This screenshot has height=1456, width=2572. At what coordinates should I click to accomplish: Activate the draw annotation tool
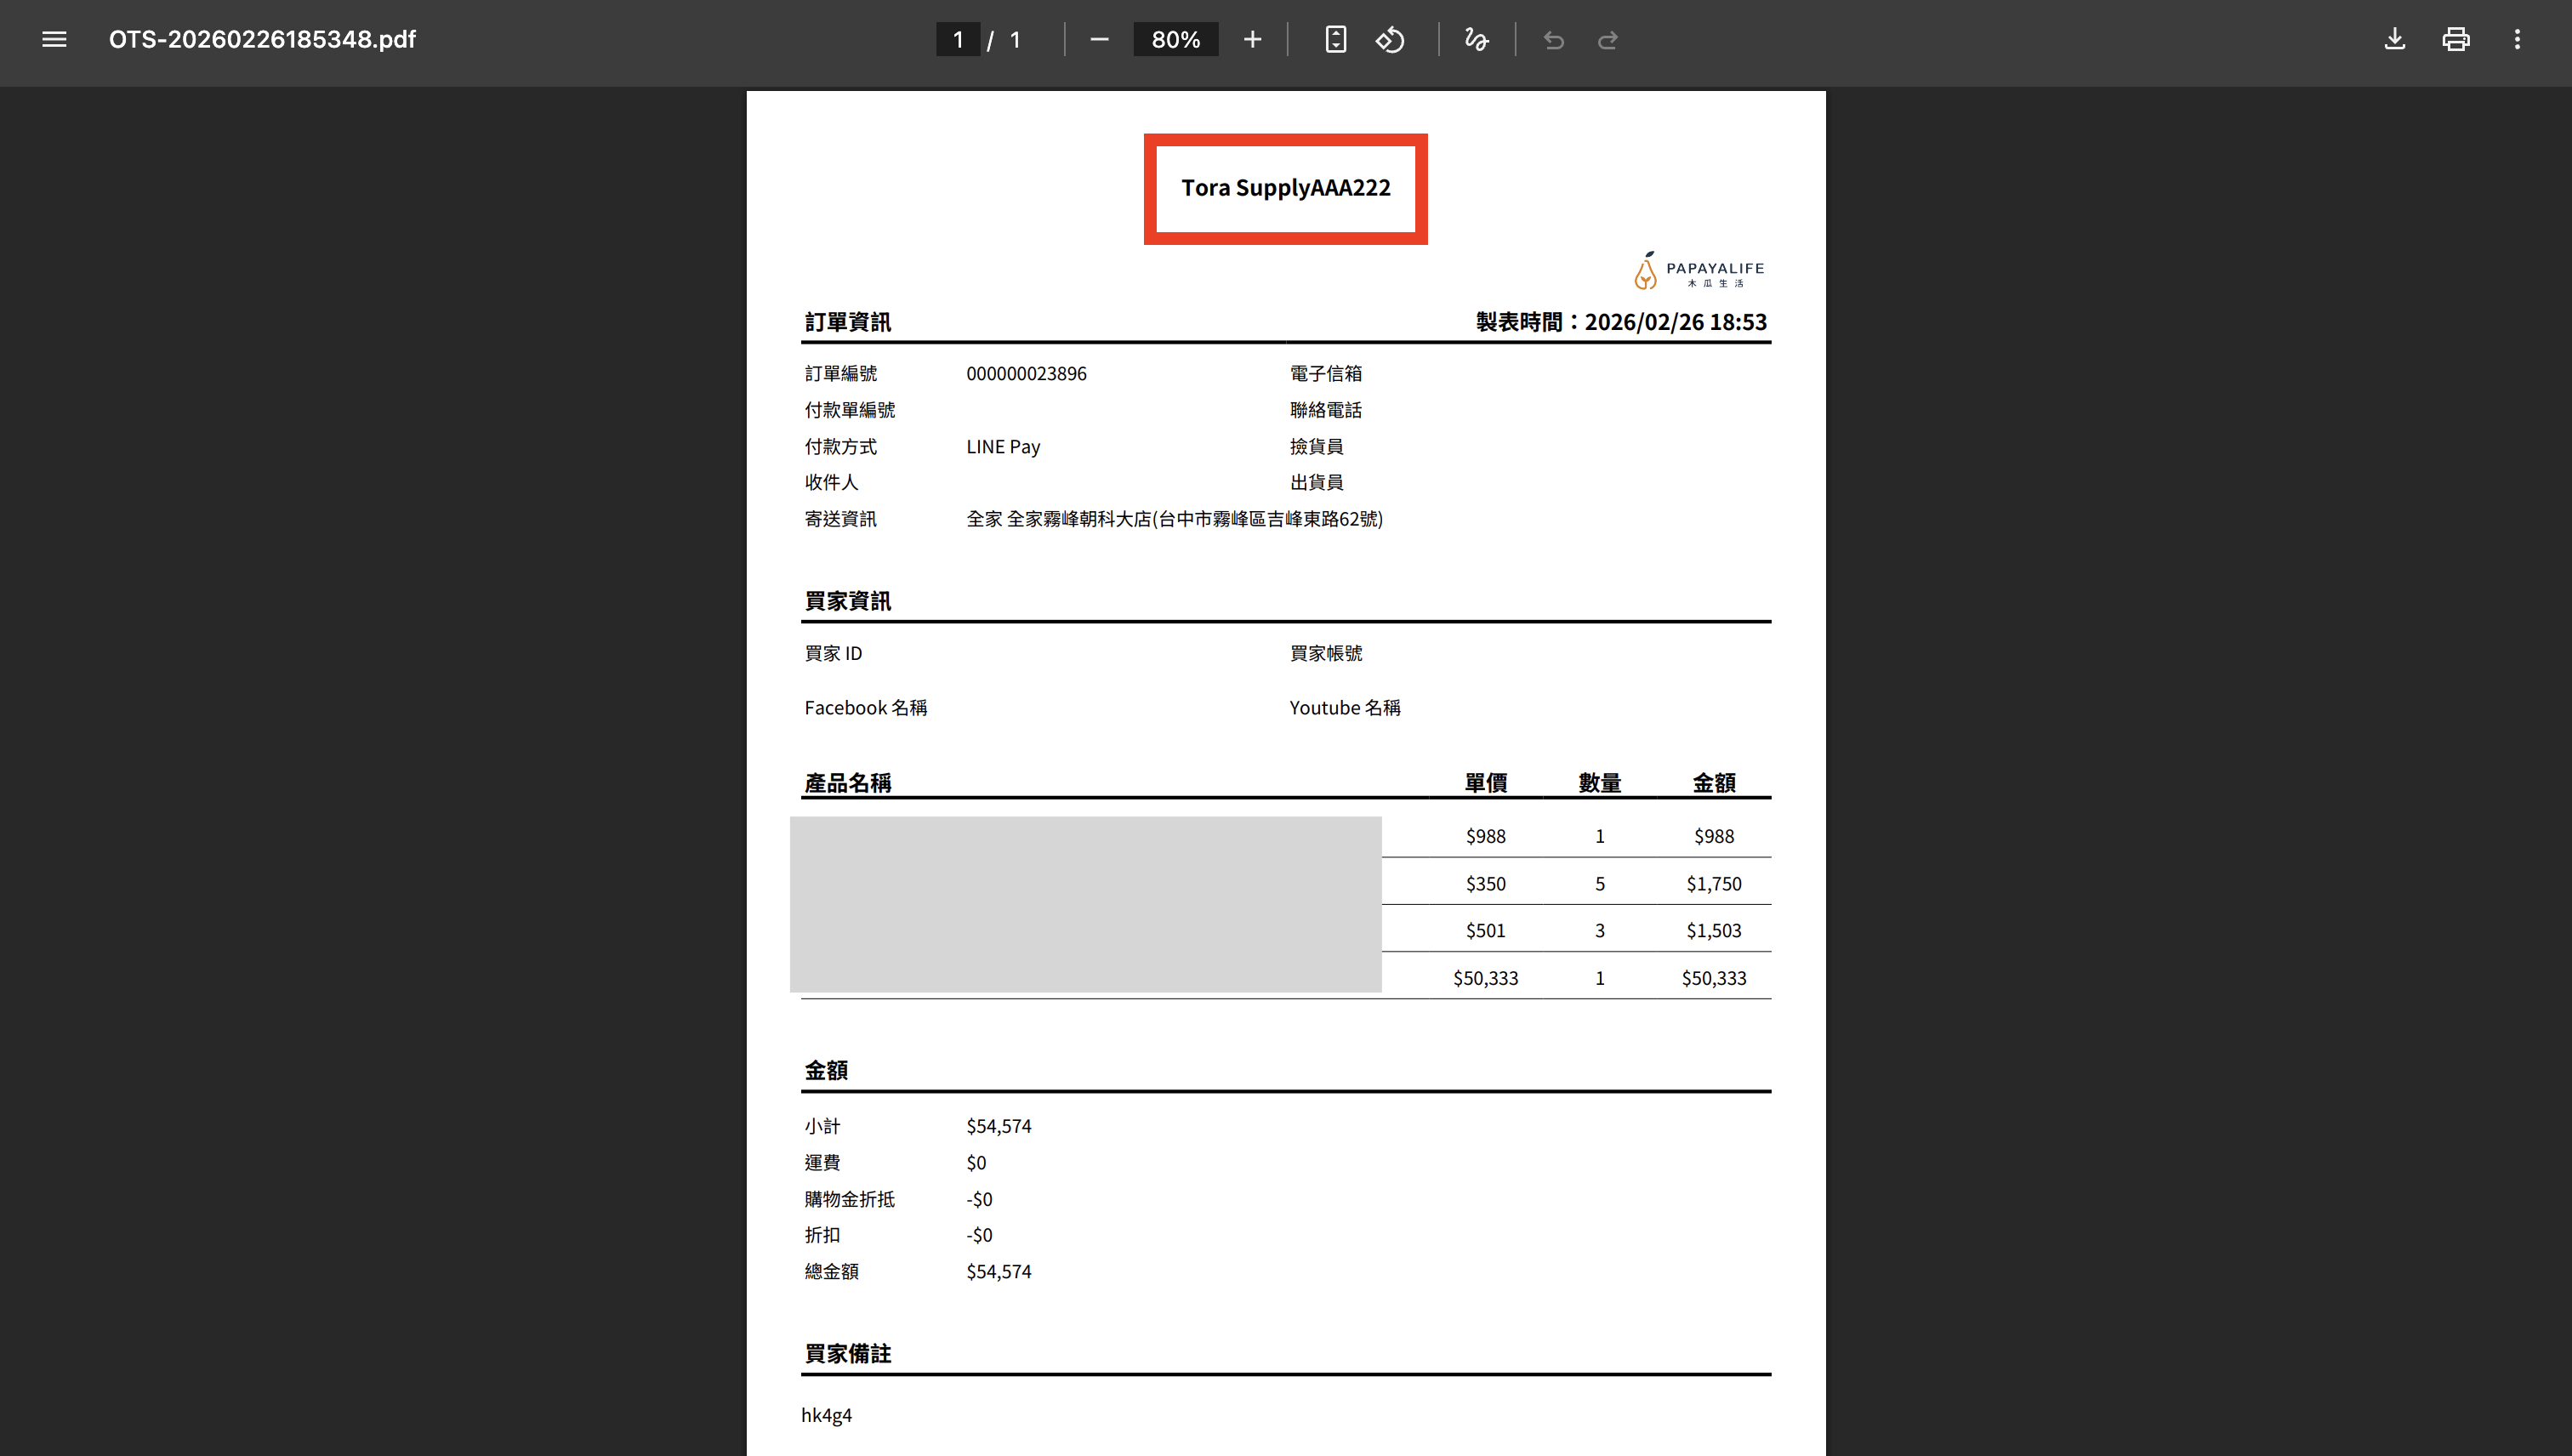1476,40
